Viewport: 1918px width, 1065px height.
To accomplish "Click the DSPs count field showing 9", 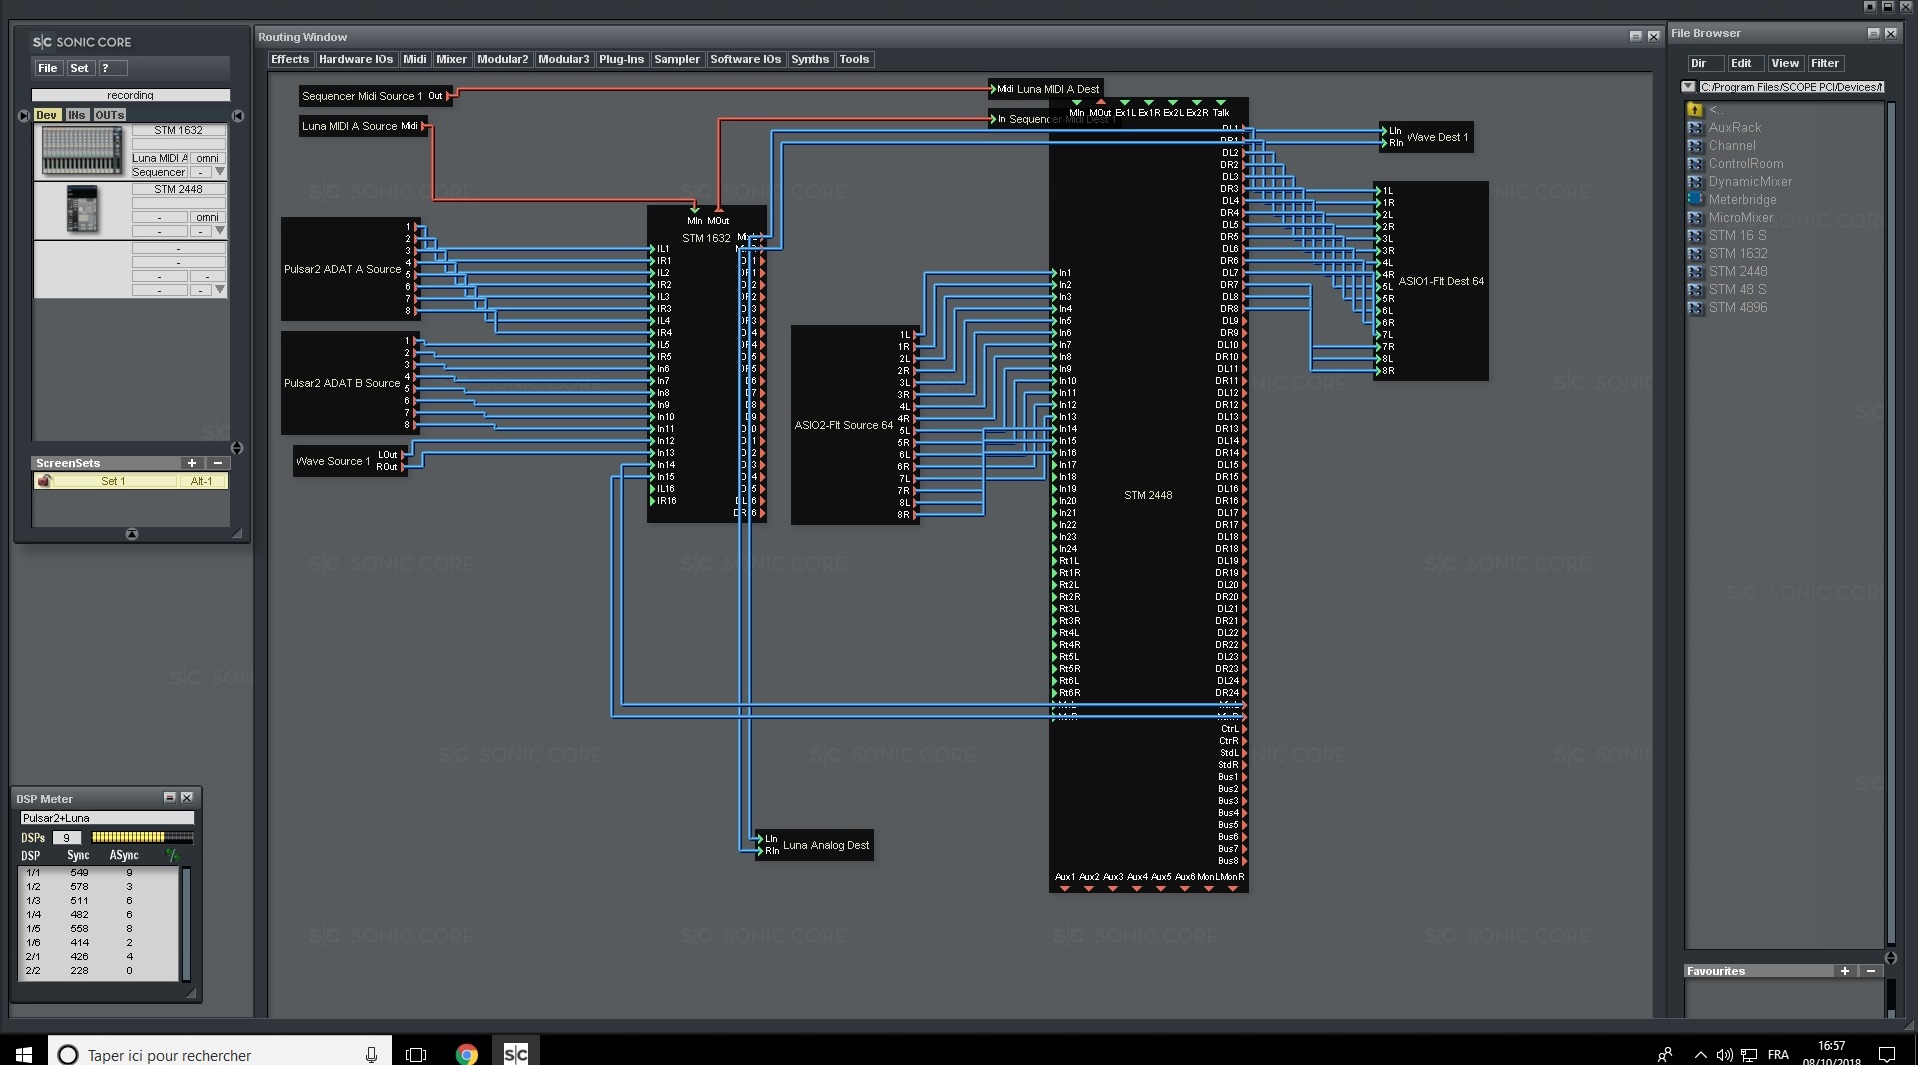I will [66, 838].
